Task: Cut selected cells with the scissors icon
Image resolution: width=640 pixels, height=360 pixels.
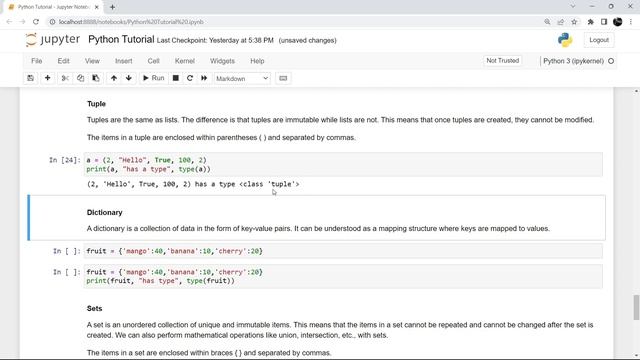Action: 65,78
